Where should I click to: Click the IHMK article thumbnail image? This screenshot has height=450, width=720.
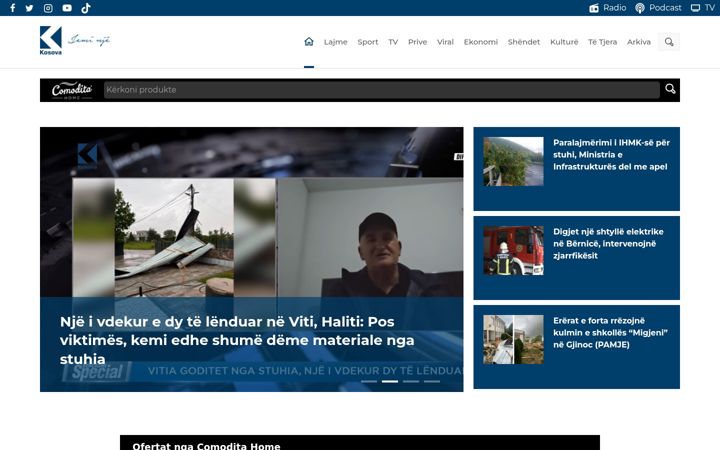click(513, 161)
